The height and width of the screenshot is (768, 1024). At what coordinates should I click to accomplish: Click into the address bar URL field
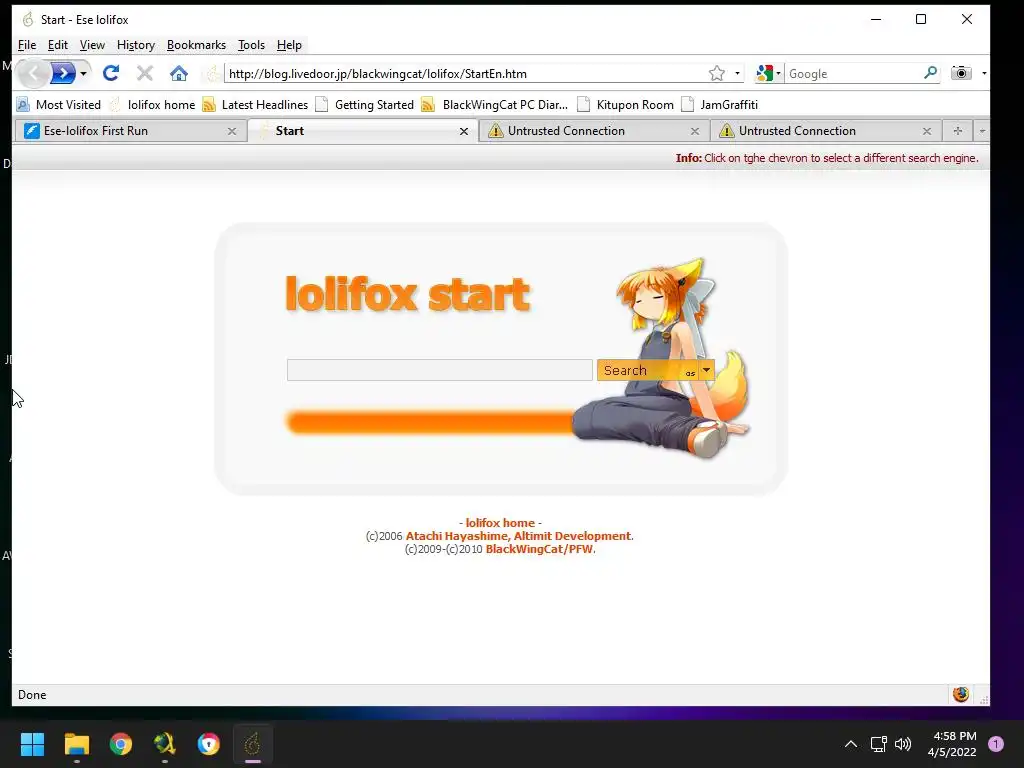465,74
